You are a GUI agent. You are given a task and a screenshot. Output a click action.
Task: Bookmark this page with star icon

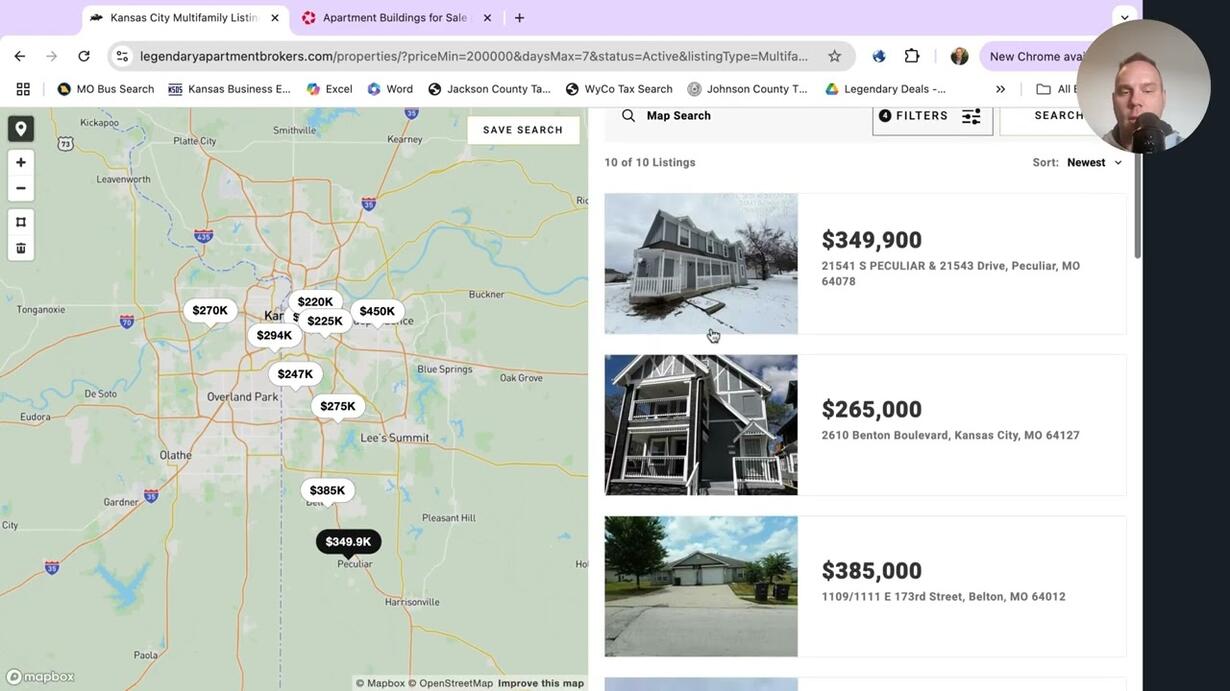(x=834, y=56)
